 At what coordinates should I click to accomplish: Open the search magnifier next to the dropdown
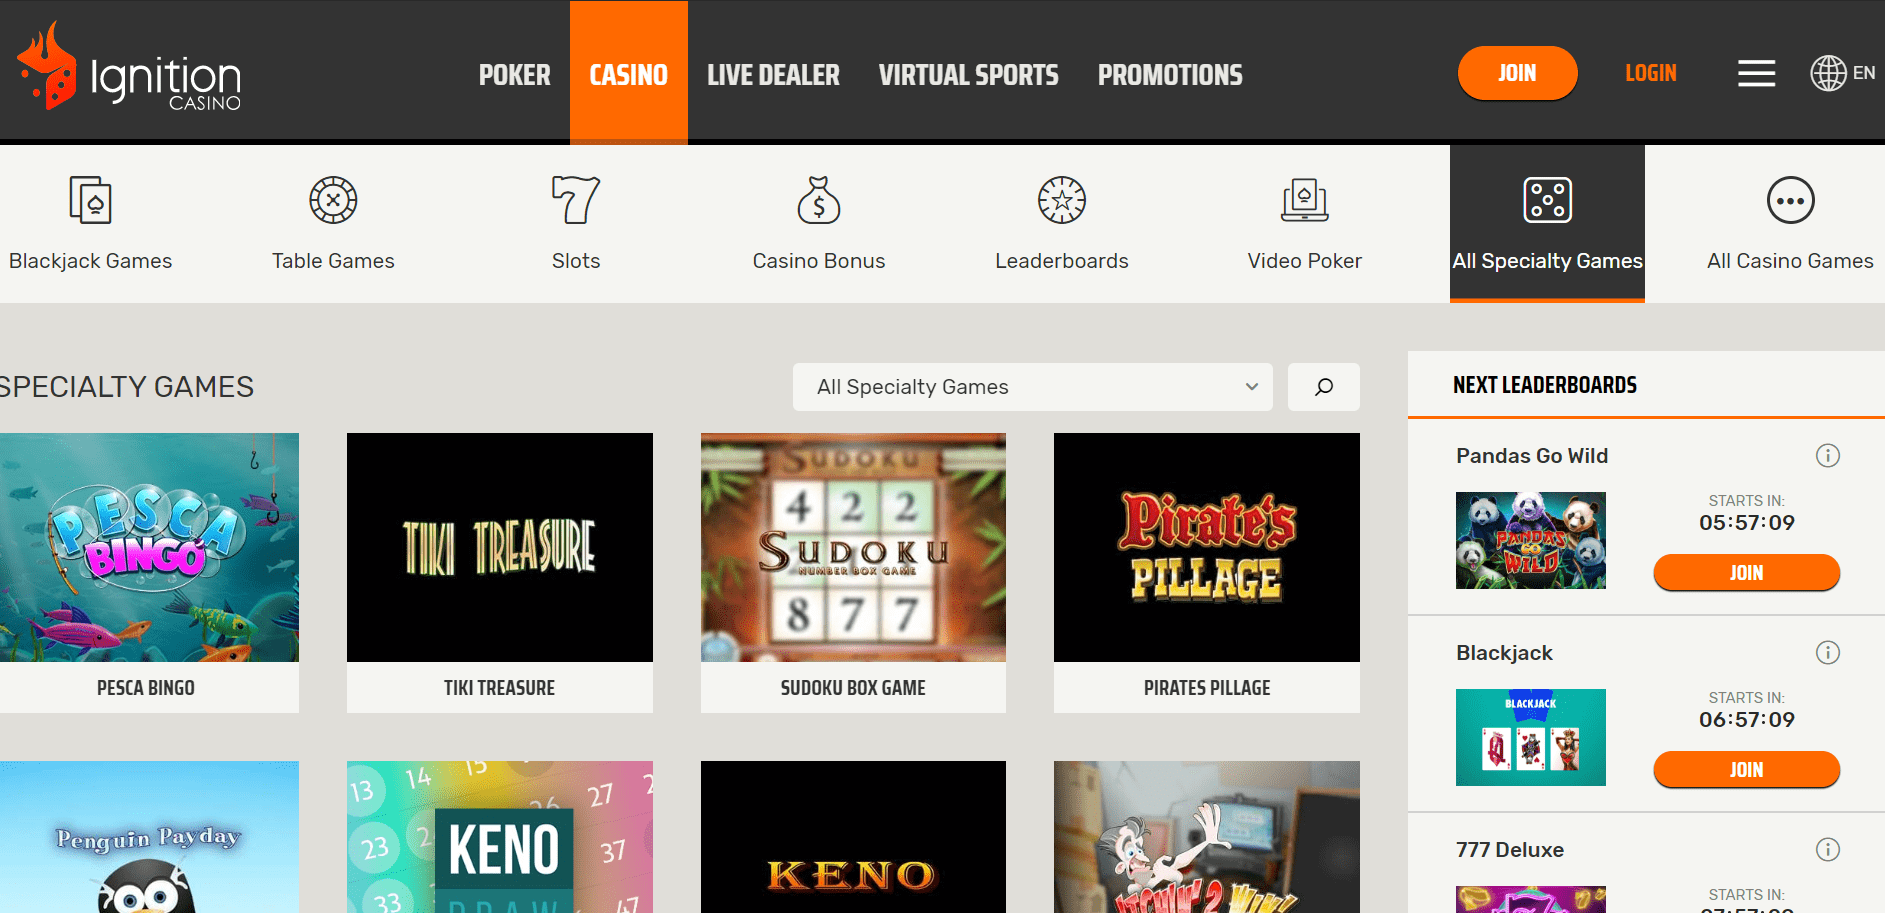pyautogui.click(x=1323, y=387)
